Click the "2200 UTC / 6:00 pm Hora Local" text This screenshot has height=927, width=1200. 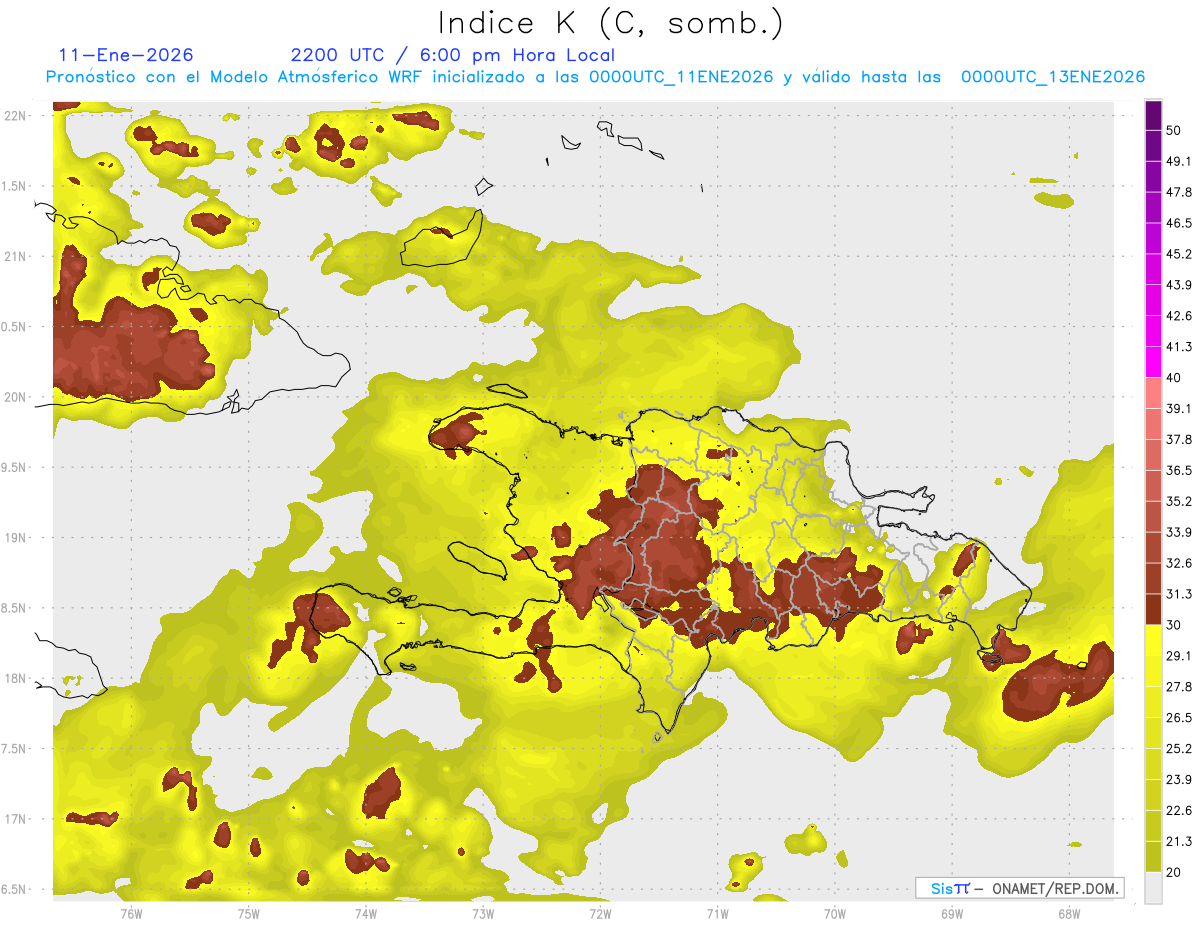coord(452,55)
